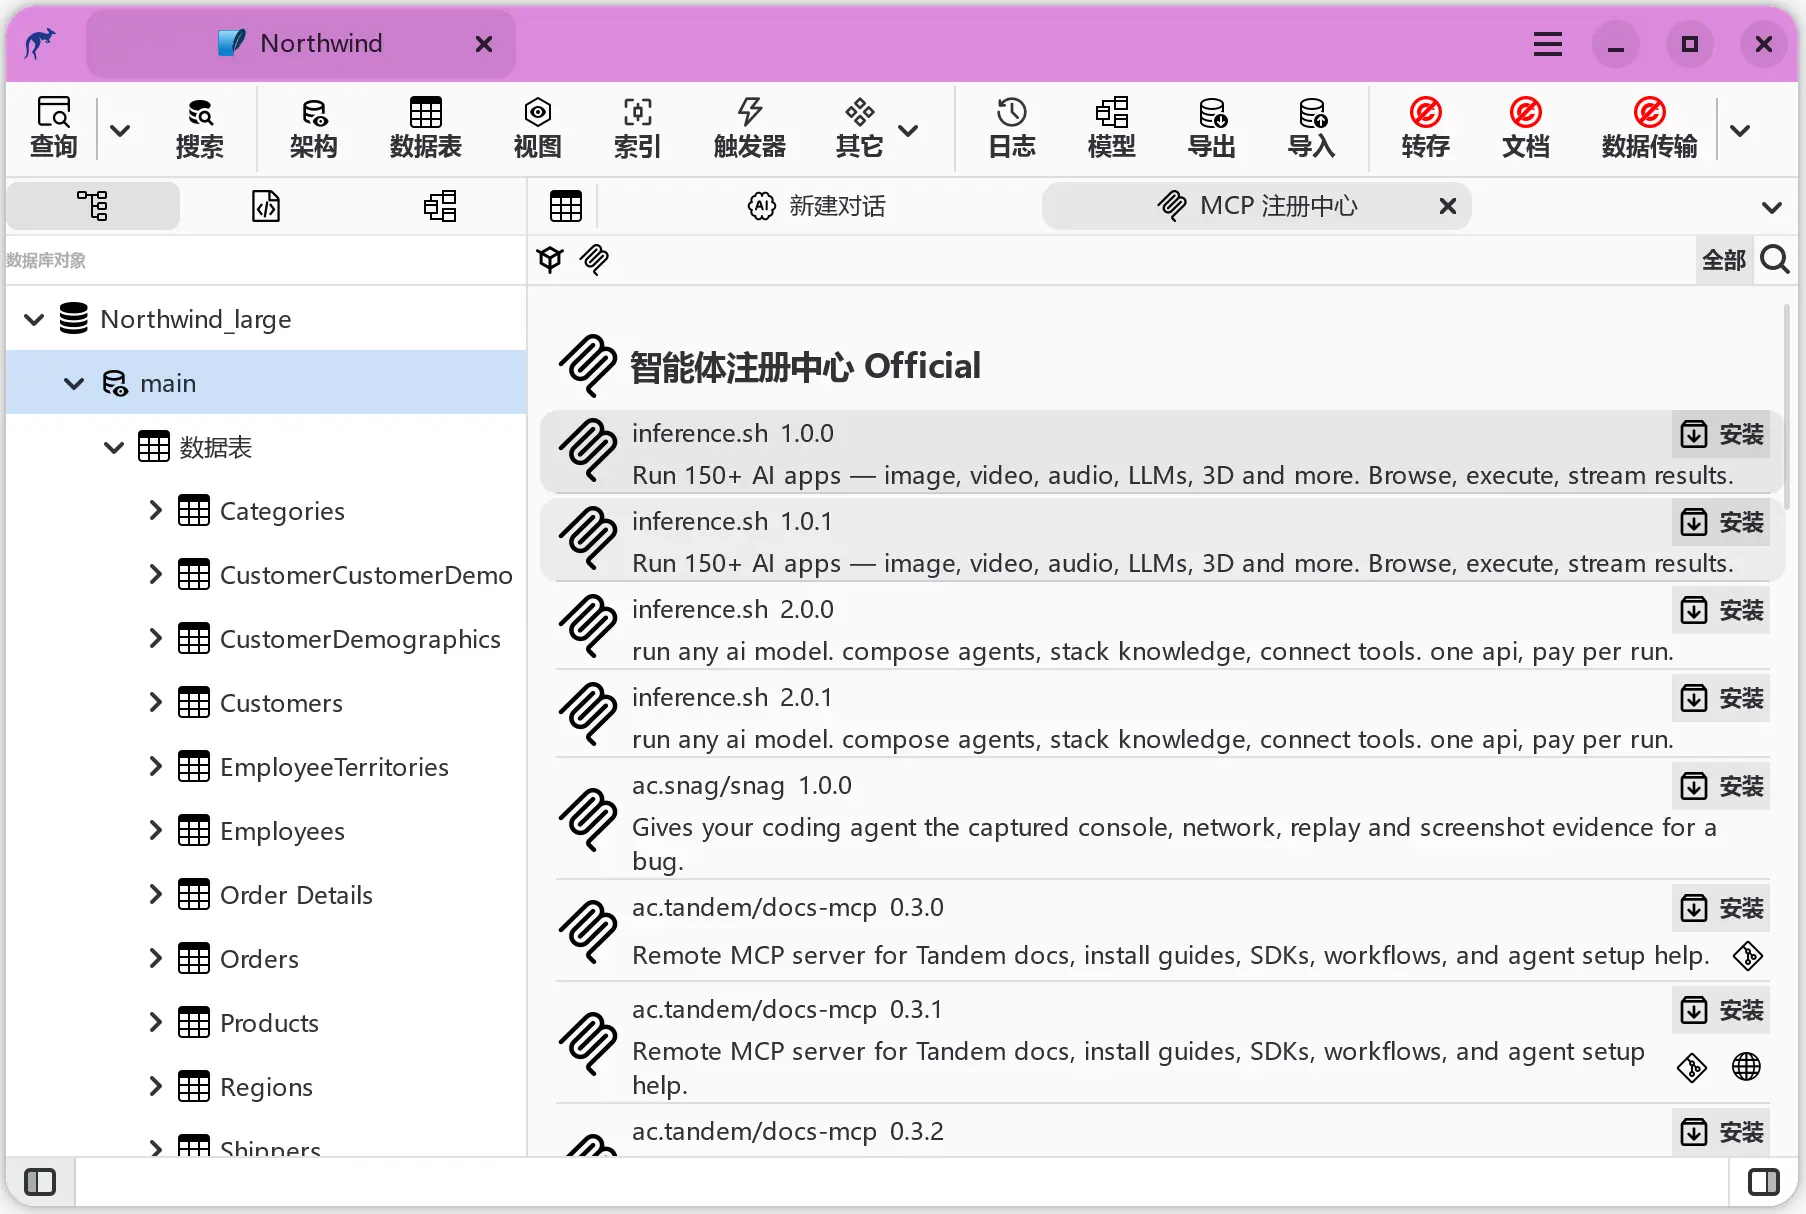Select the object tree panel icon
The height and width of the screenshot is (1214, 1806).
click(x=93, y=206)
